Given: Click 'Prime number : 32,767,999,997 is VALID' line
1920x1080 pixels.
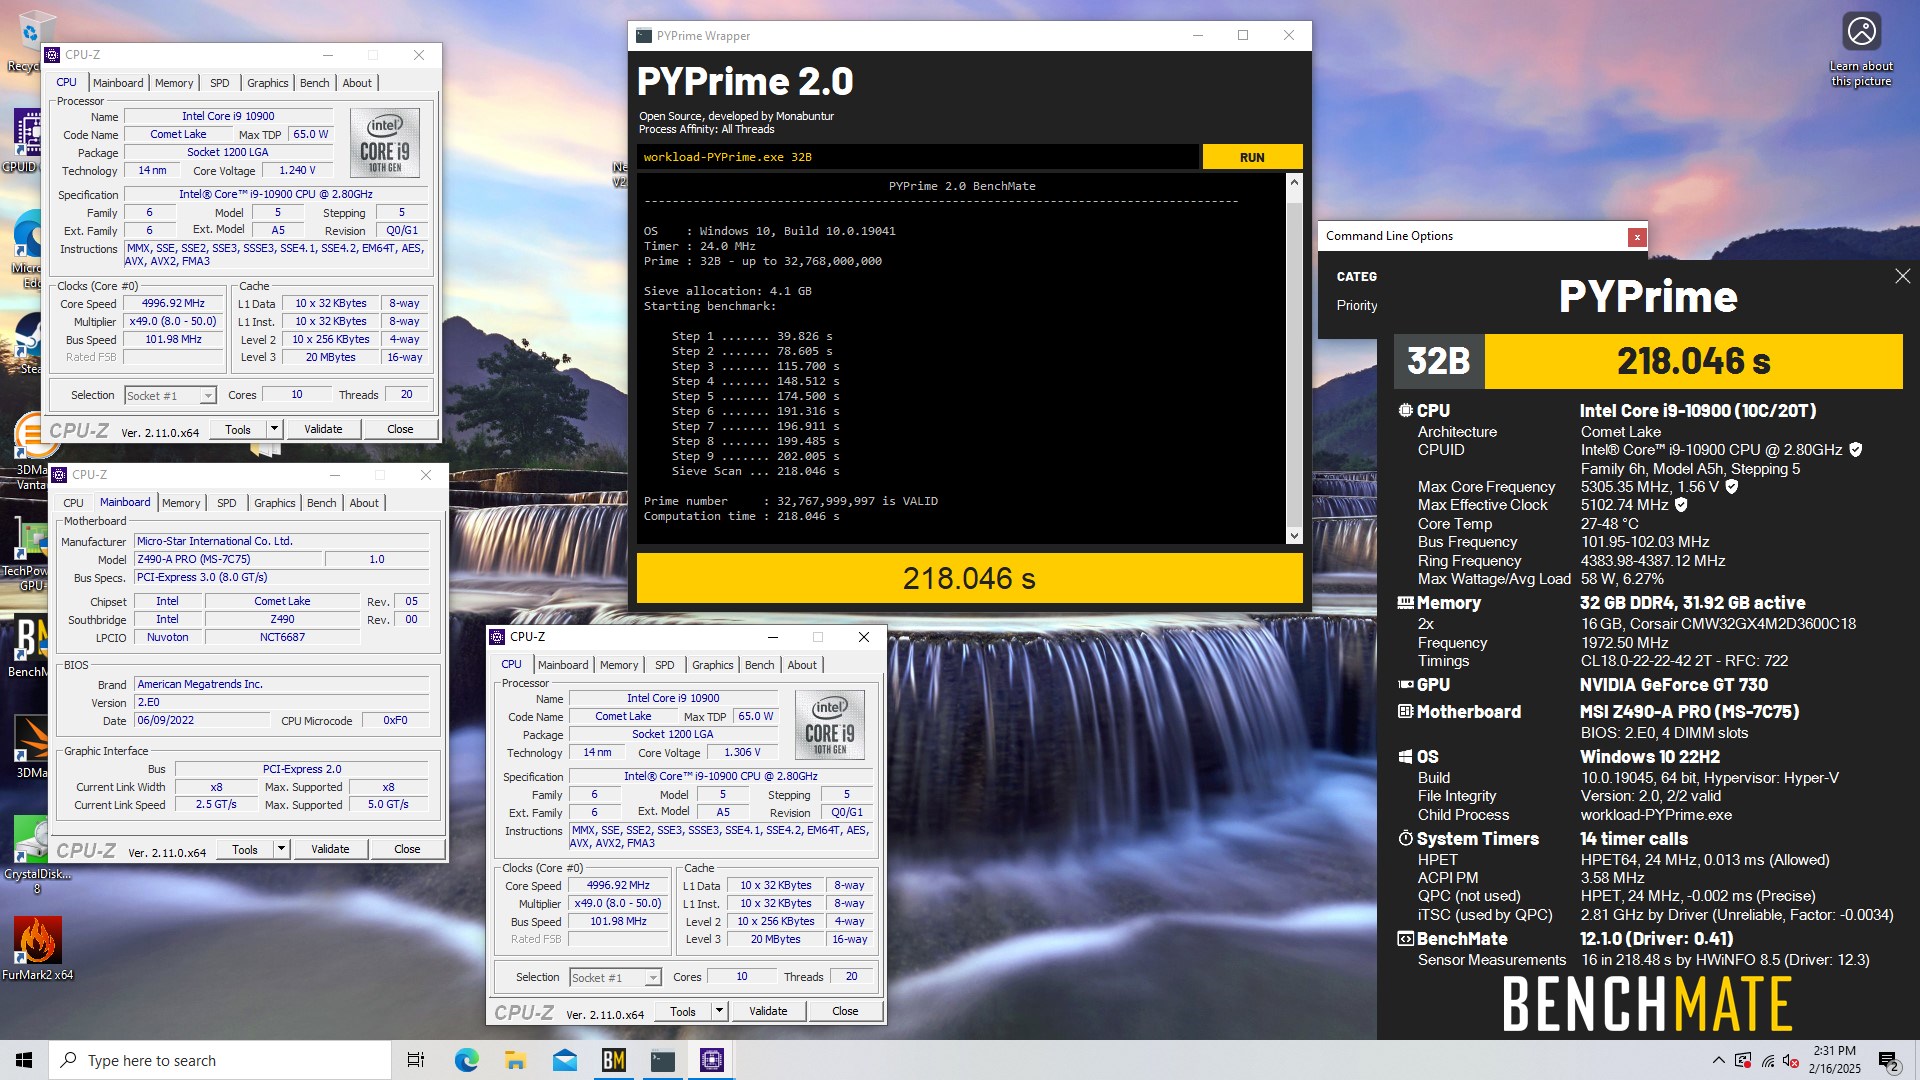Looking at the screenshot, I should pos(791,501).
